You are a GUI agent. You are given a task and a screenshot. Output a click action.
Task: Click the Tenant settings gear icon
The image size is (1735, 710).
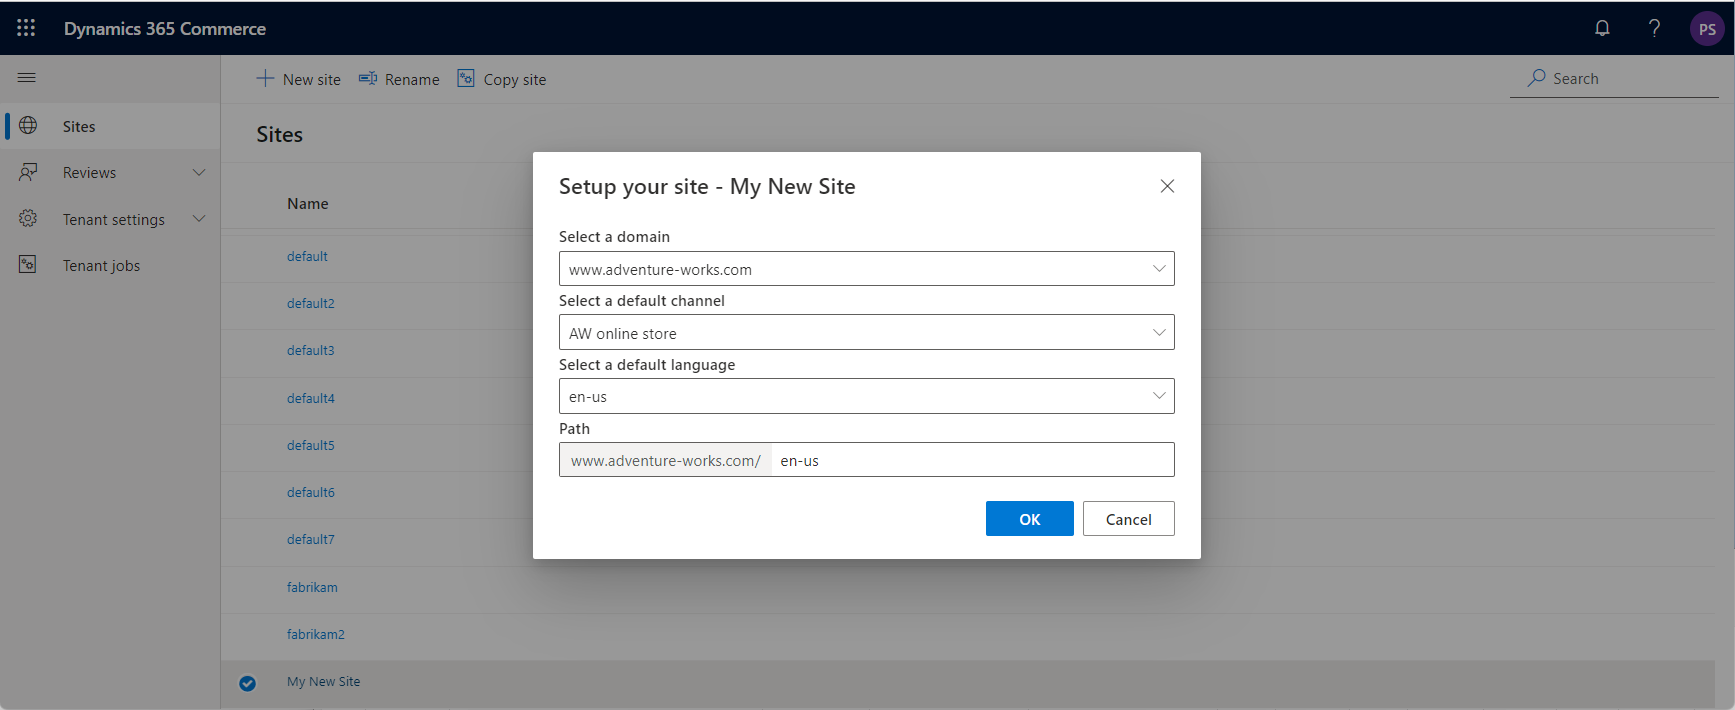tap(28, 218)
